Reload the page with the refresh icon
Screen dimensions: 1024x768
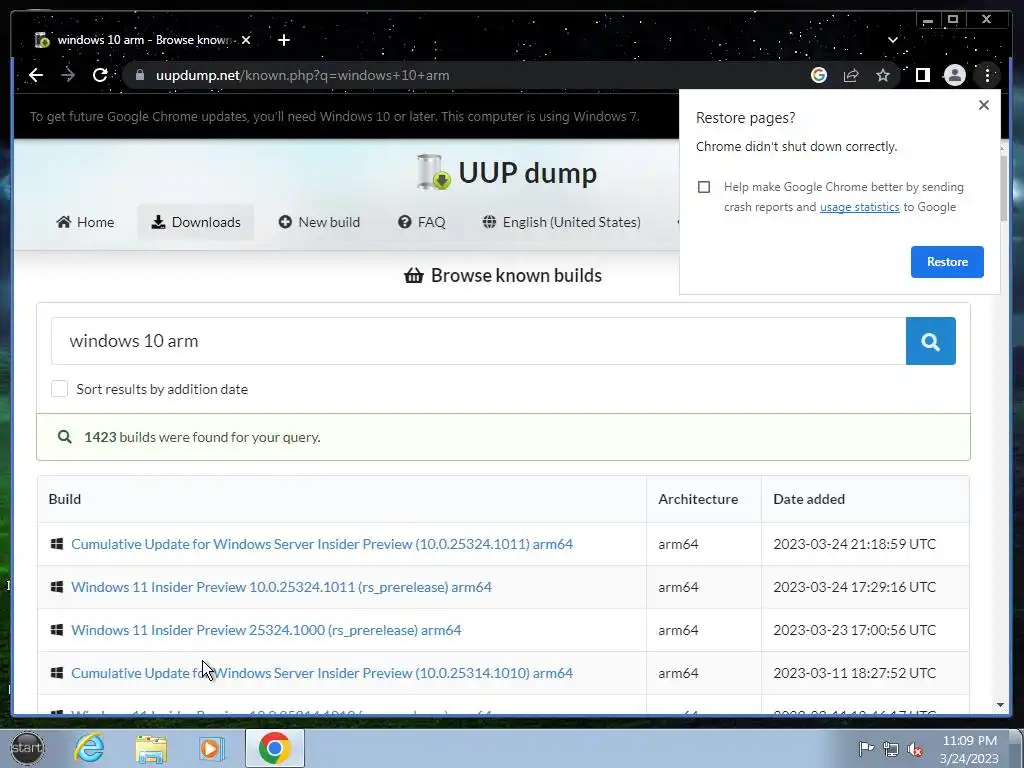click(x=100, y=75)
